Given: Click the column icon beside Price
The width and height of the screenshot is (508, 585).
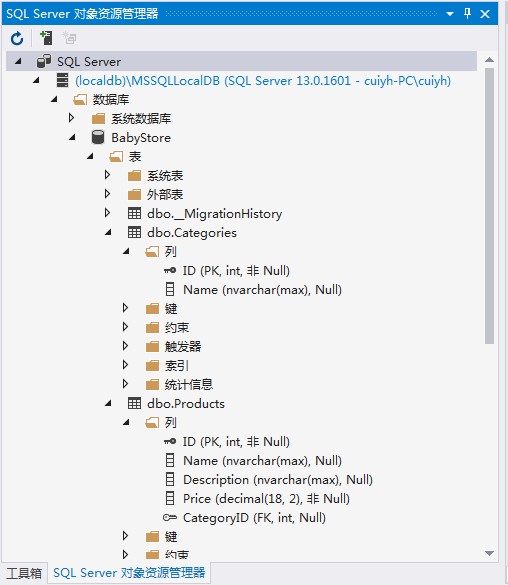Looking at the screenshot, I should click(170, 498).
